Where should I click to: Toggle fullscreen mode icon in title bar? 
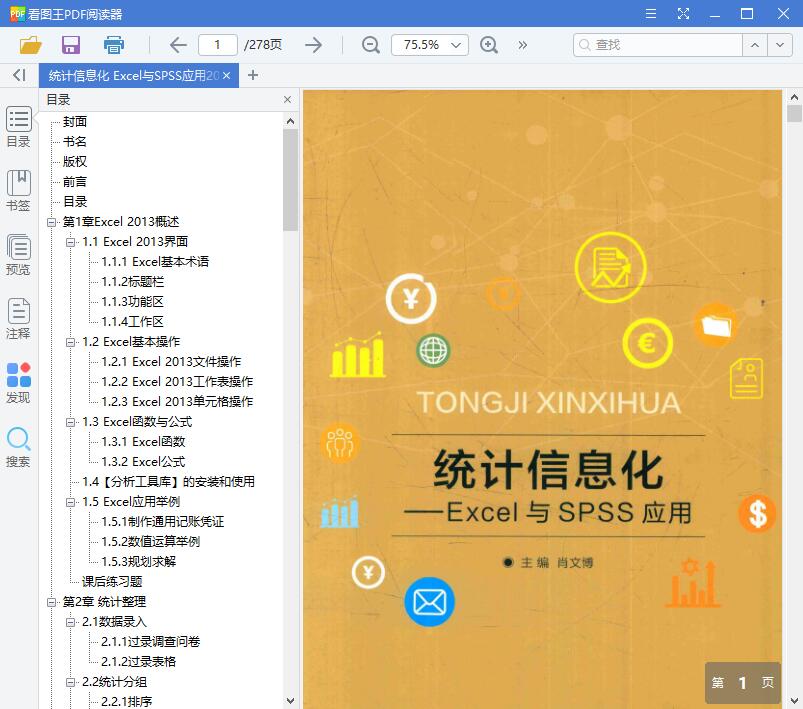click(x=683, y=13)
